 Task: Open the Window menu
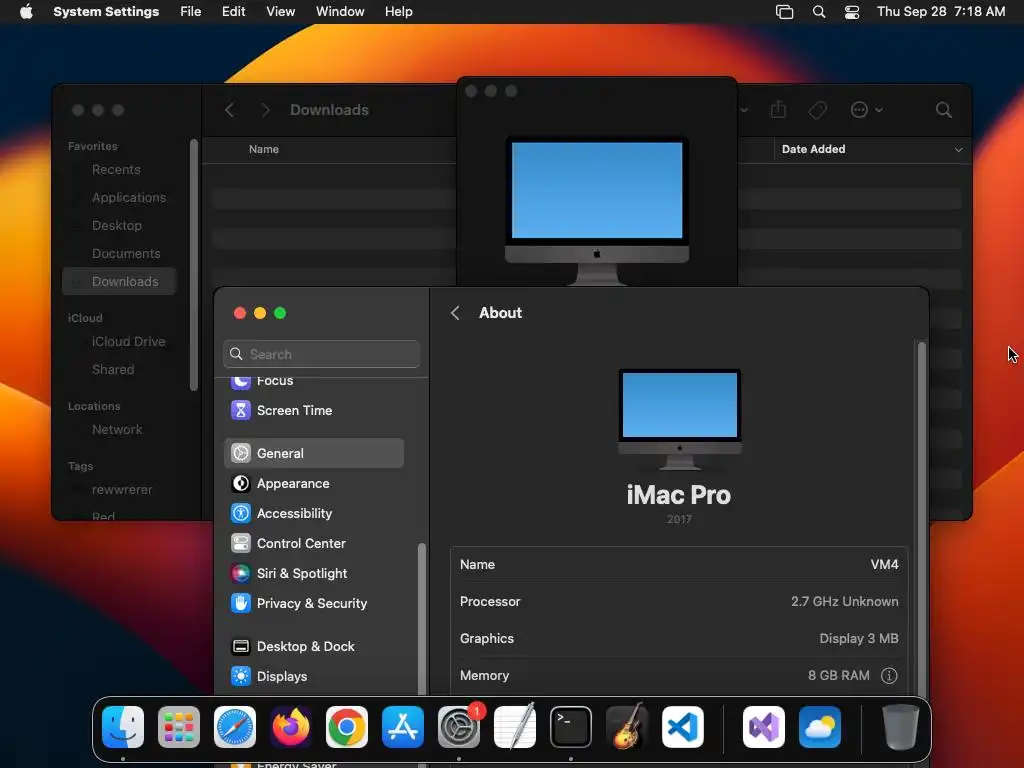340,12
